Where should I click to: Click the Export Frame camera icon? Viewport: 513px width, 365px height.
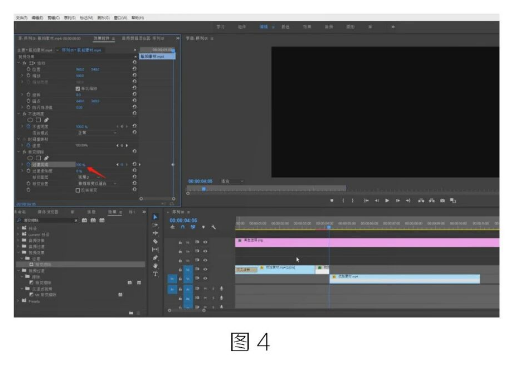[x=442, y=201]
